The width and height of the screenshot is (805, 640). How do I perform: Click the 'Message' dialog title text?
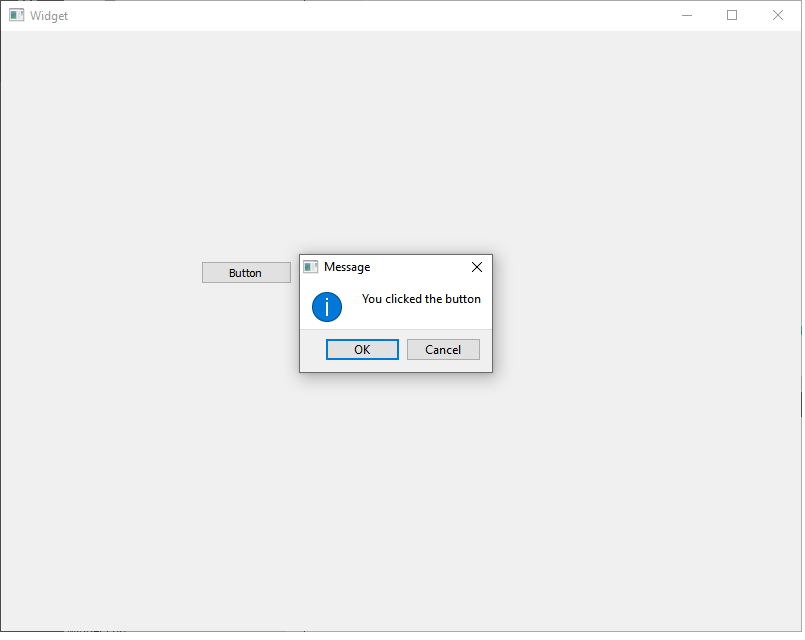(x=348, y=268)
